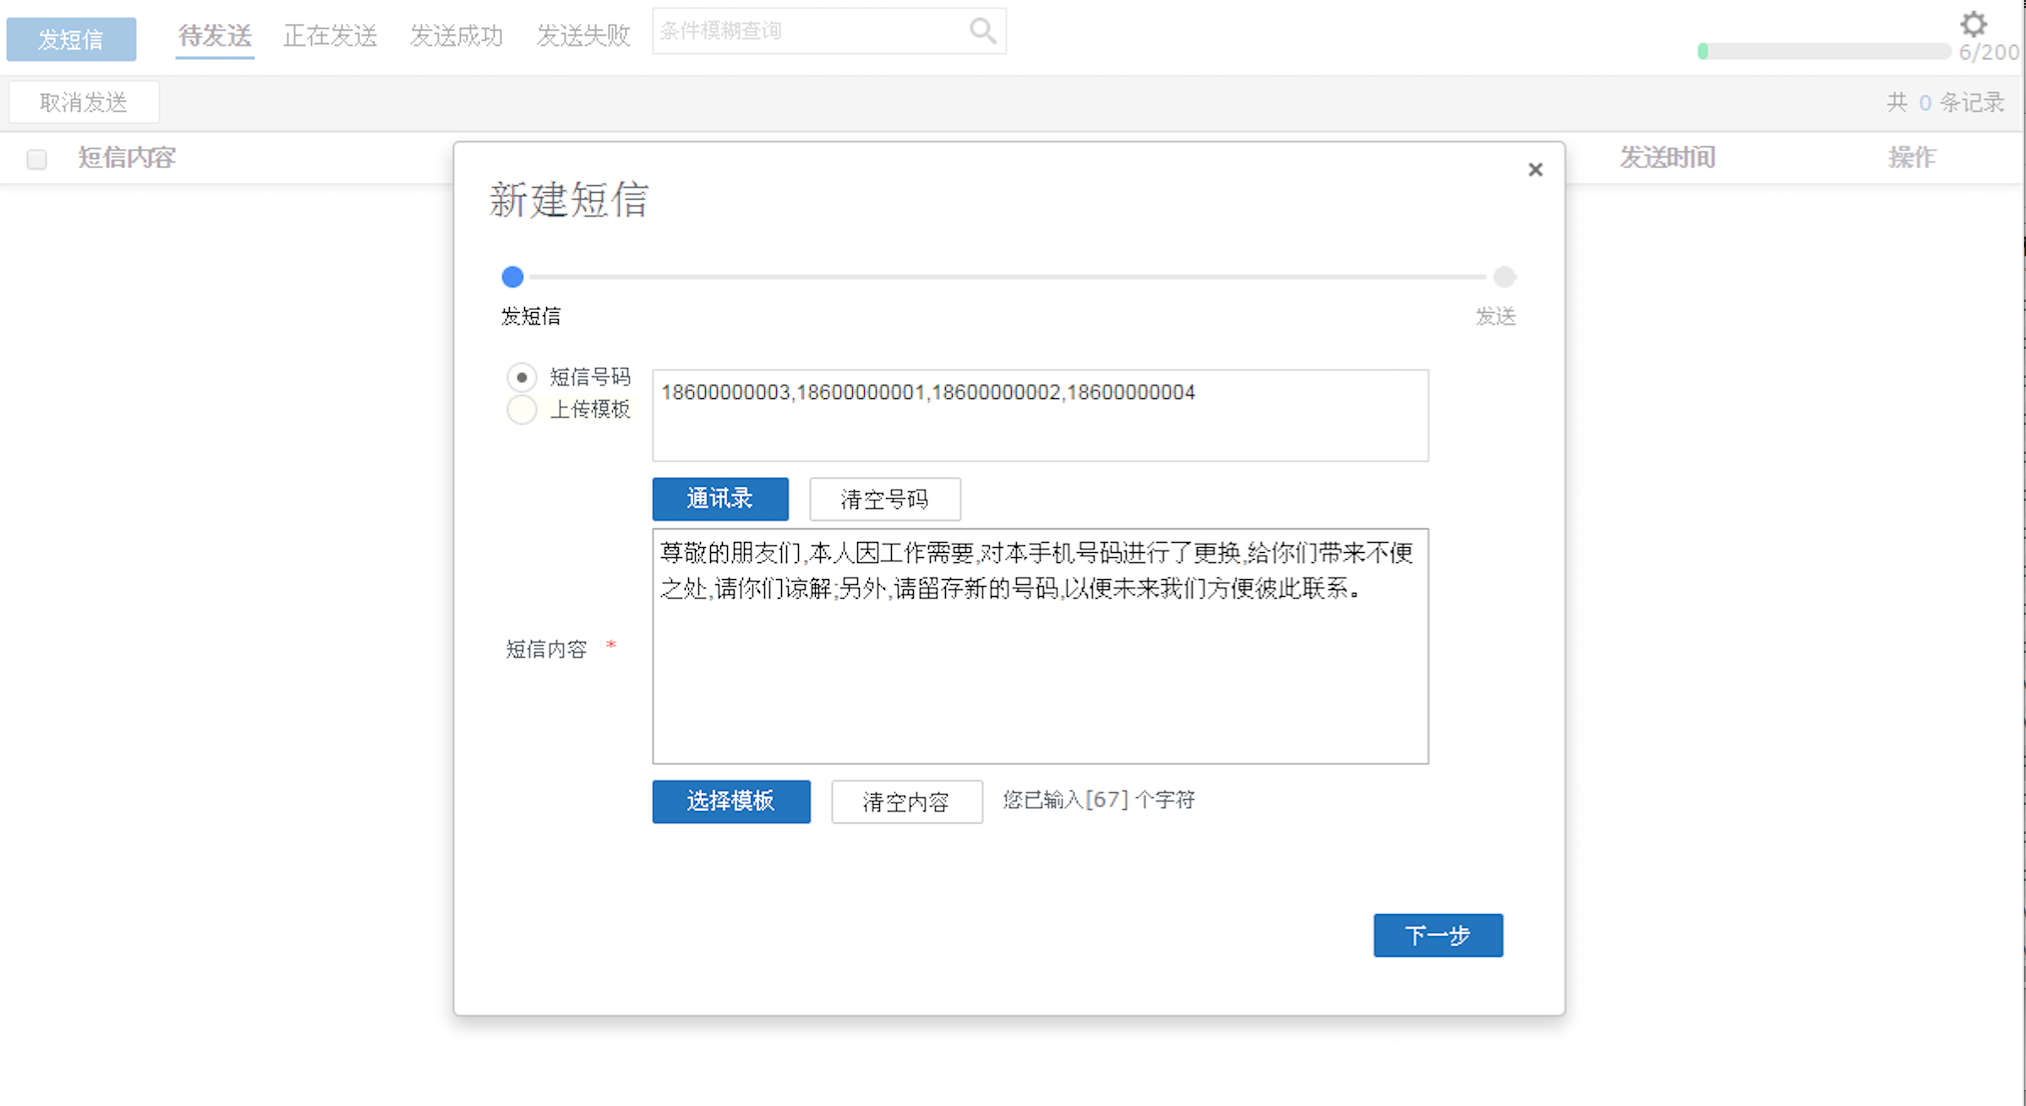2026x1106 pixels.
Task: Click the 共 0 条记录 record count
Action: (x=1945, y=102)
